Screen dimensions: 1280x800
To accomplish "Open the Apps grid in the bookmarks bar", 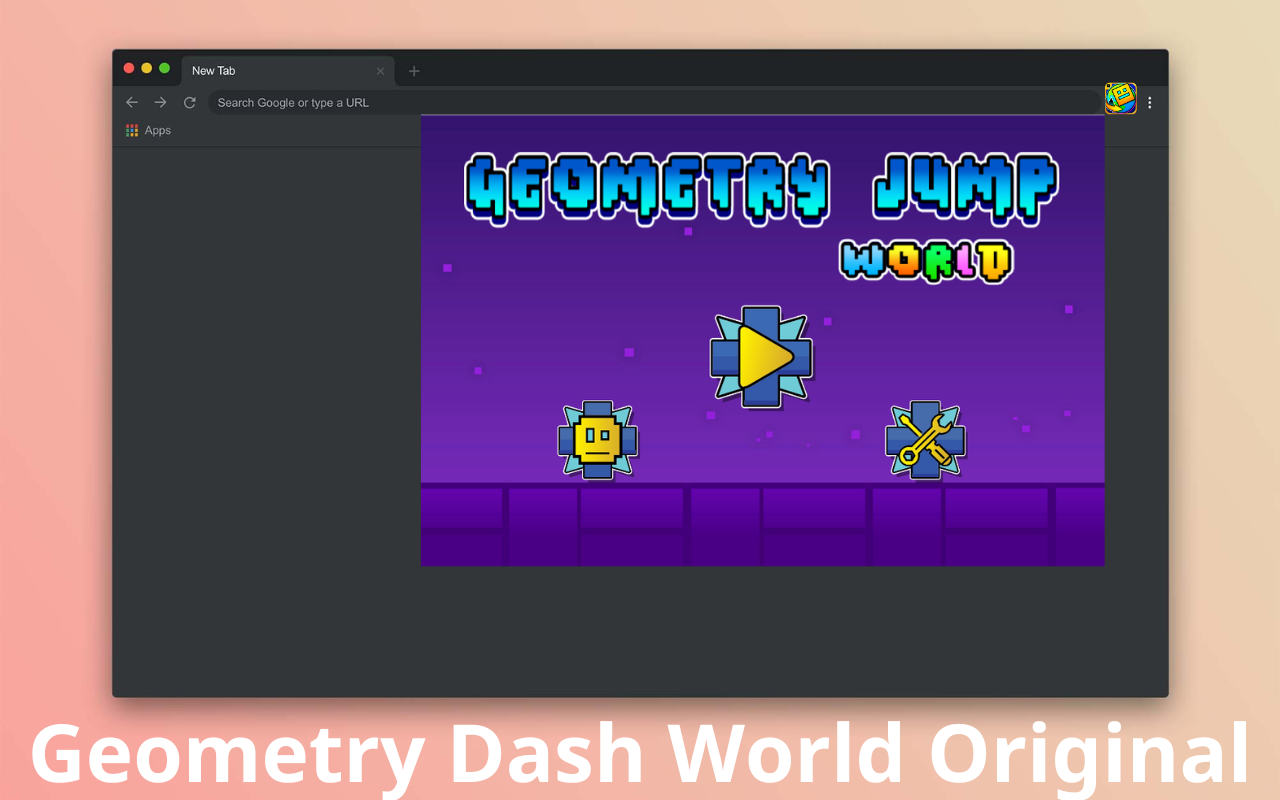I will tap(131, 130).
